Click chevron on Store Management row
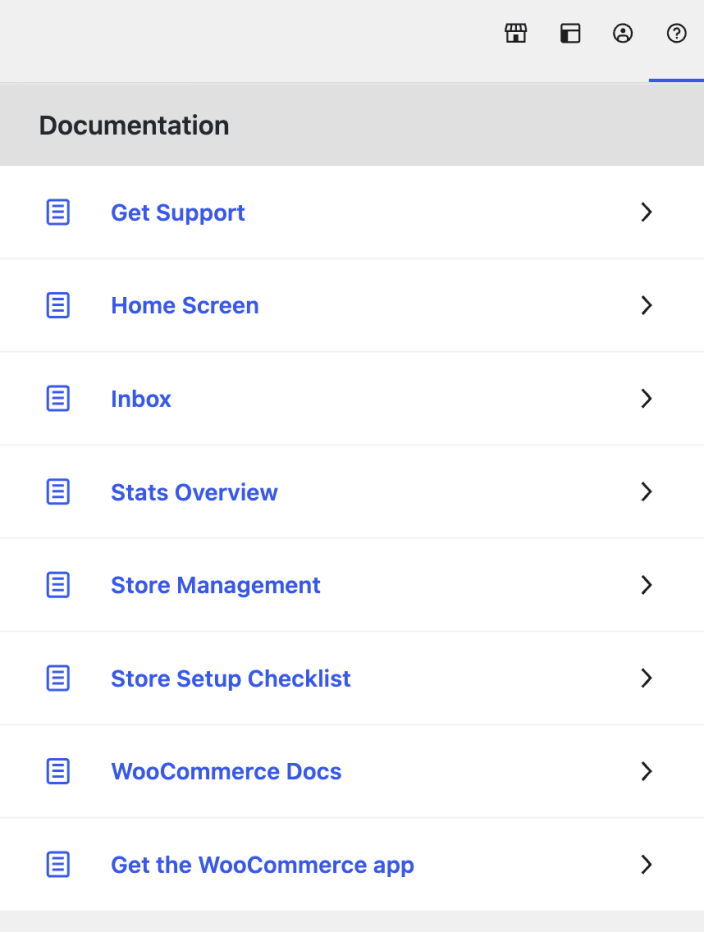The image size is (704, 932). pos(646,585)
